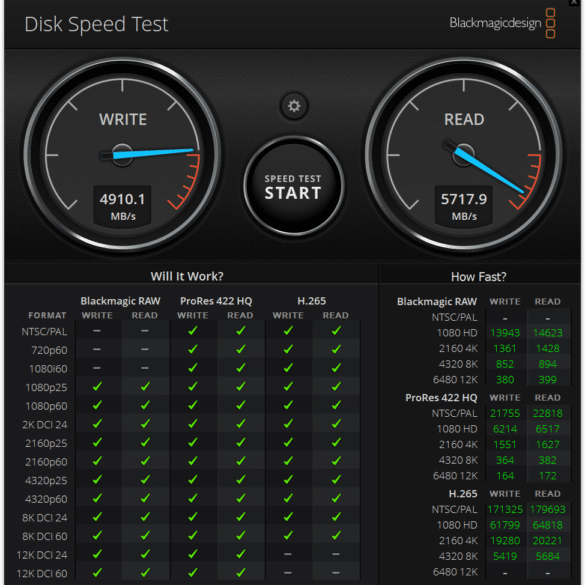
Task: Click the NTSC/PAL ProRes 422 HQ write checkmark
Action: click(193, 331)
